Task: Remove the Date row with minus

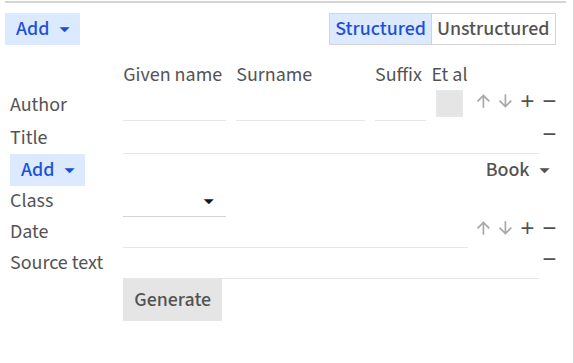Action: click(549, 228)
